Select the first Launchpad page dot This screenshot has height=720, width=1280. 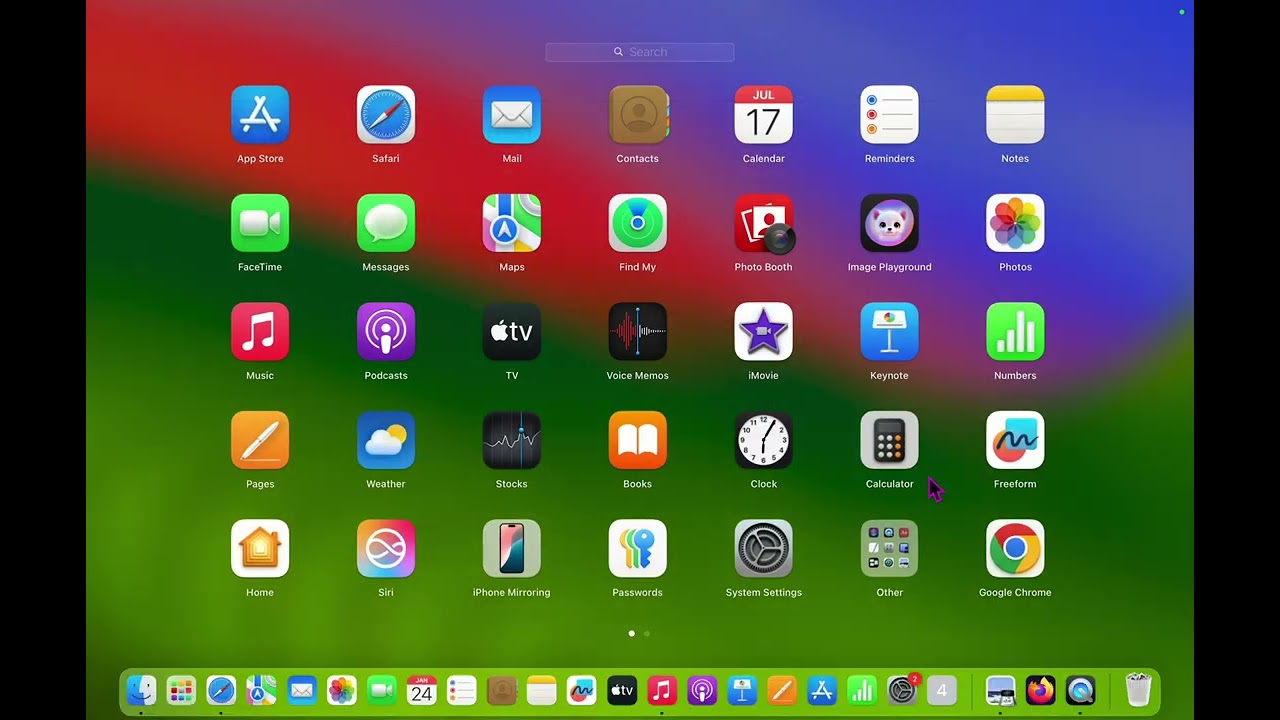point(631,633)
